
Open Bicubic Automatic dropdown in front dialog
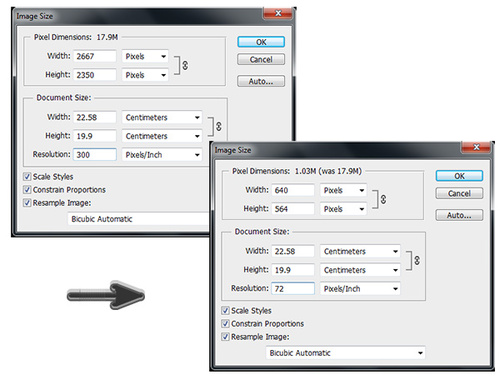click(x=346, y=353)
